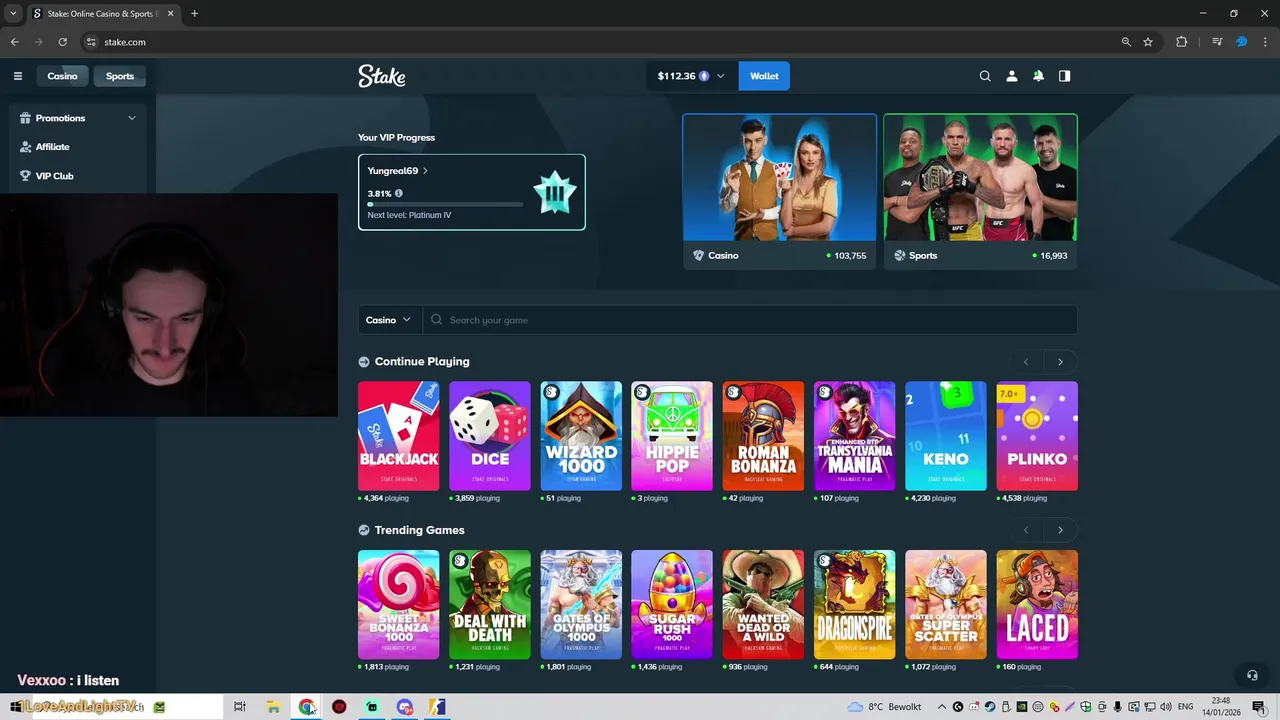Screen dimensions: 1280x720
Task: Open Chrome media controls icon
Action: 1217,42
